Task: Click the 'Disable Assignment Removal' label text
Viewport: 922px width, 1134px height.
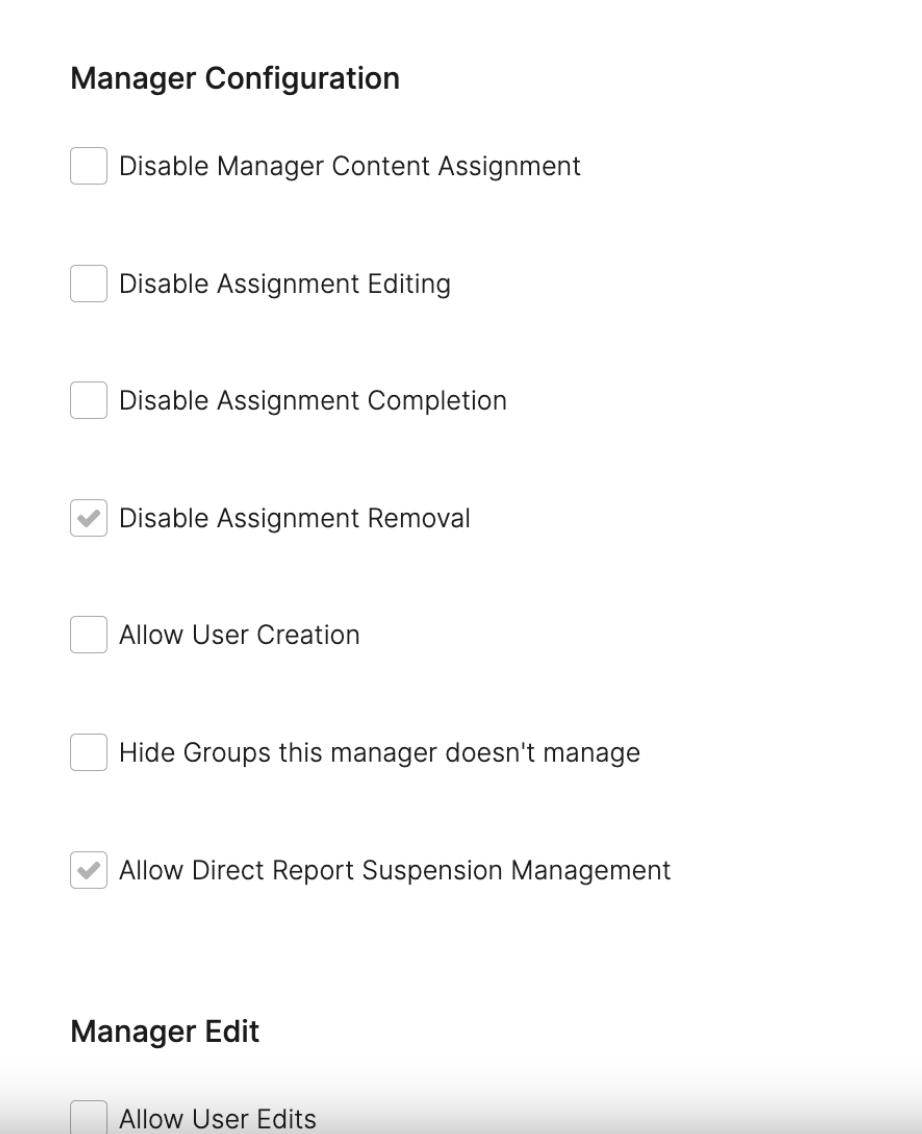Action: [x=295, y=519]
